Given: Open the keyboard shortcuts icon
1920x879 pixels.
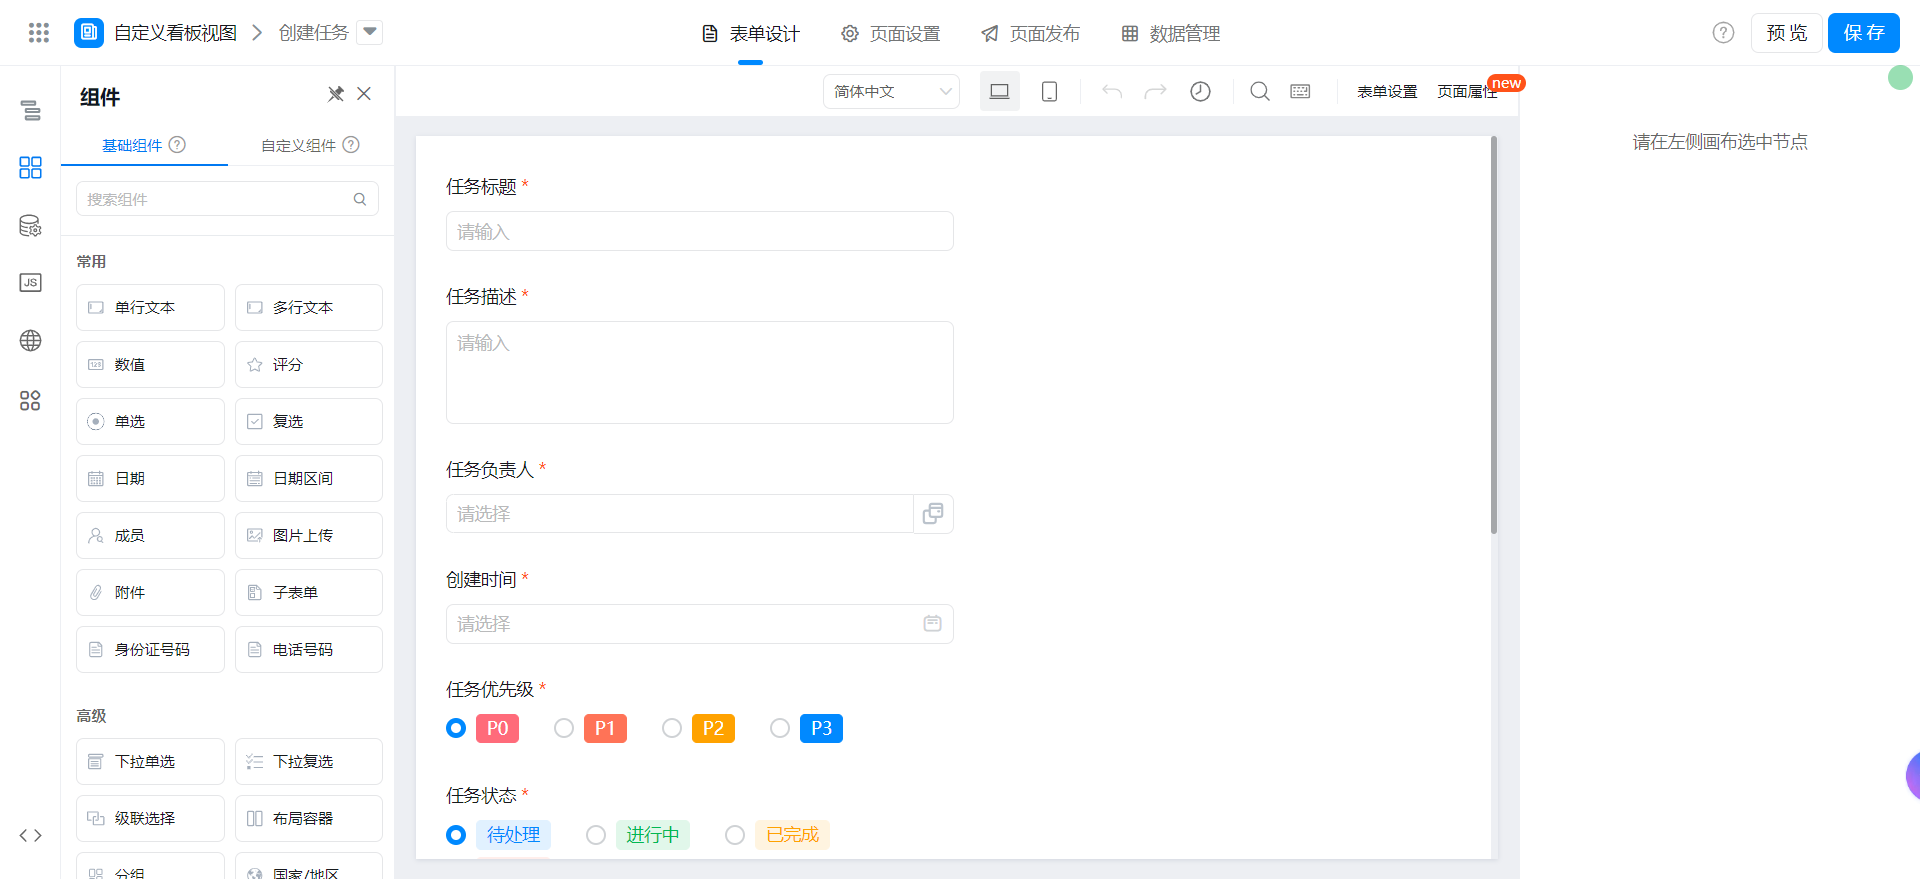Looking at the screenshot, I should tap(1300, 91).
